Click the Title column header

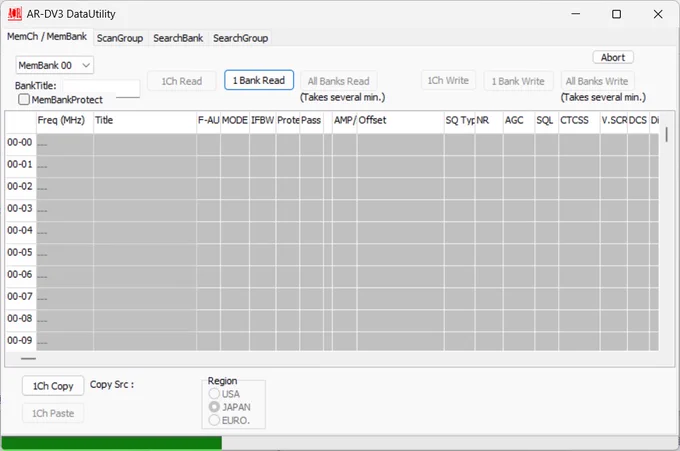click(145, 121)
